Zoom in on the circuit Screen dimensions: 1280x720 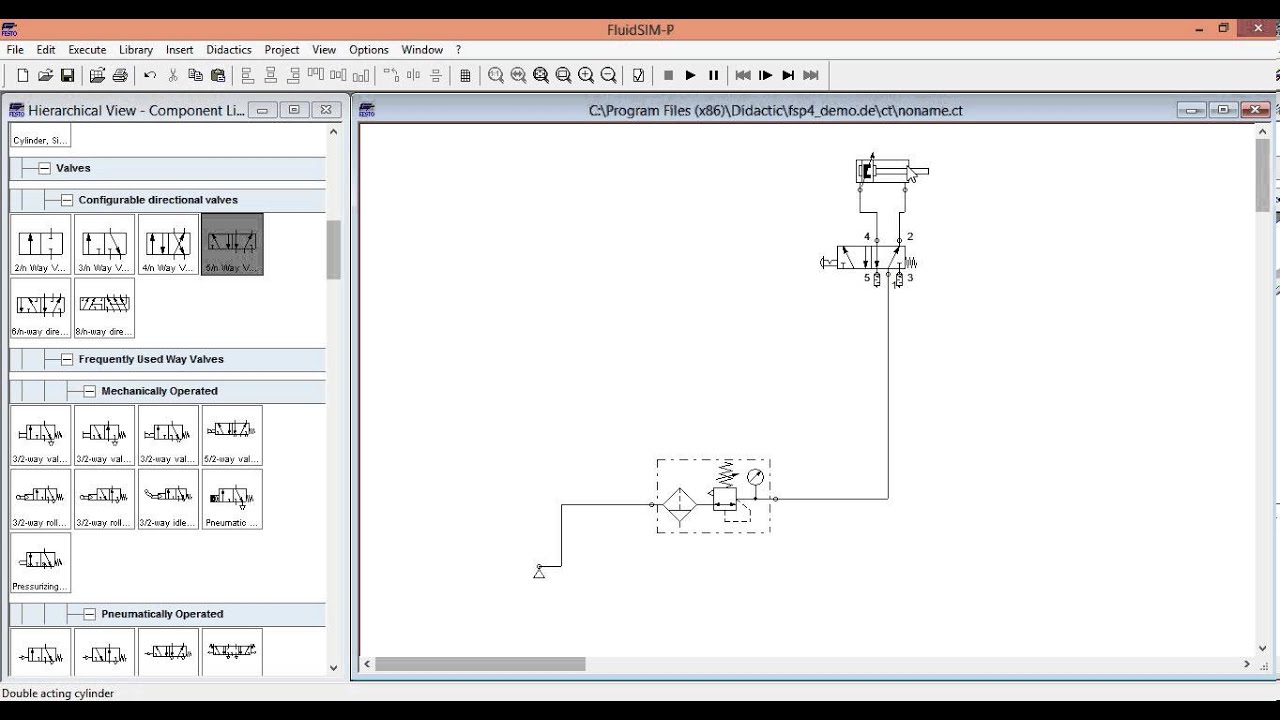pyautogui.click(x=586, y=75)
